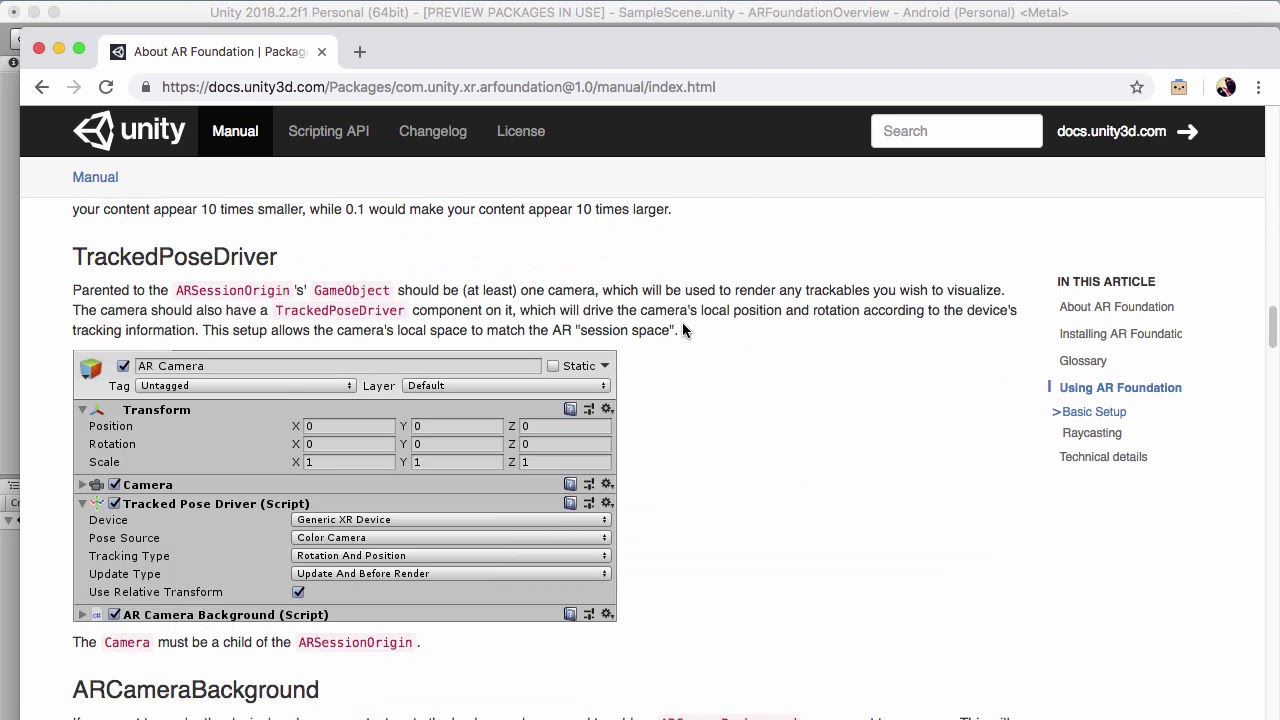The image size is (1280, 720).
Task: Click Transform preset sliders icon
Action: coord(589,409)
